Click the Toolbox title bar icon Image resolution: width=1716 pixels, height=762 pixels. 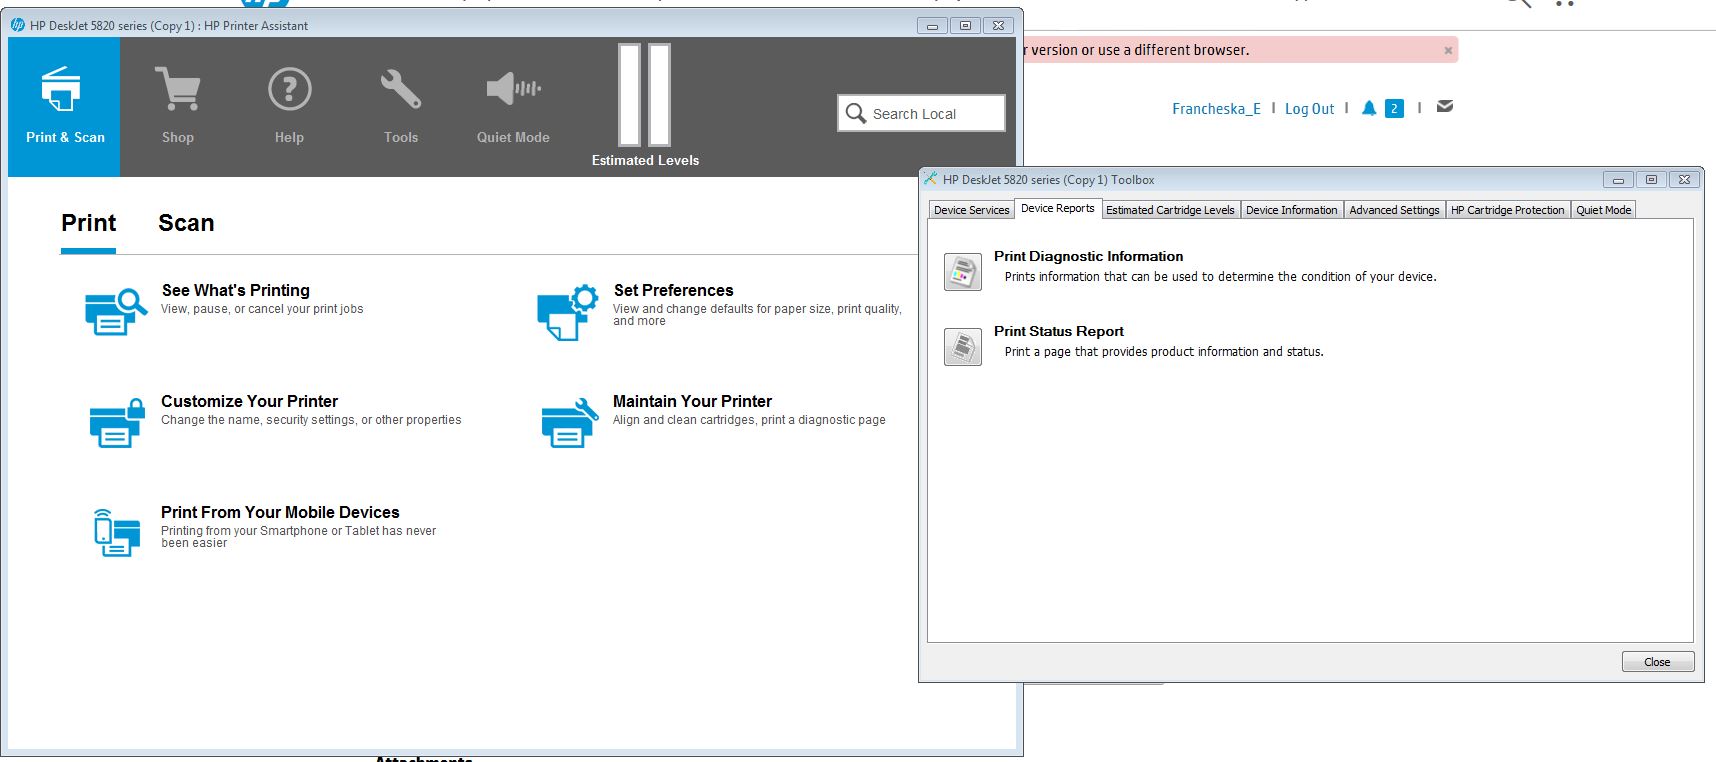pyautogui.click(x=930, y=179)
